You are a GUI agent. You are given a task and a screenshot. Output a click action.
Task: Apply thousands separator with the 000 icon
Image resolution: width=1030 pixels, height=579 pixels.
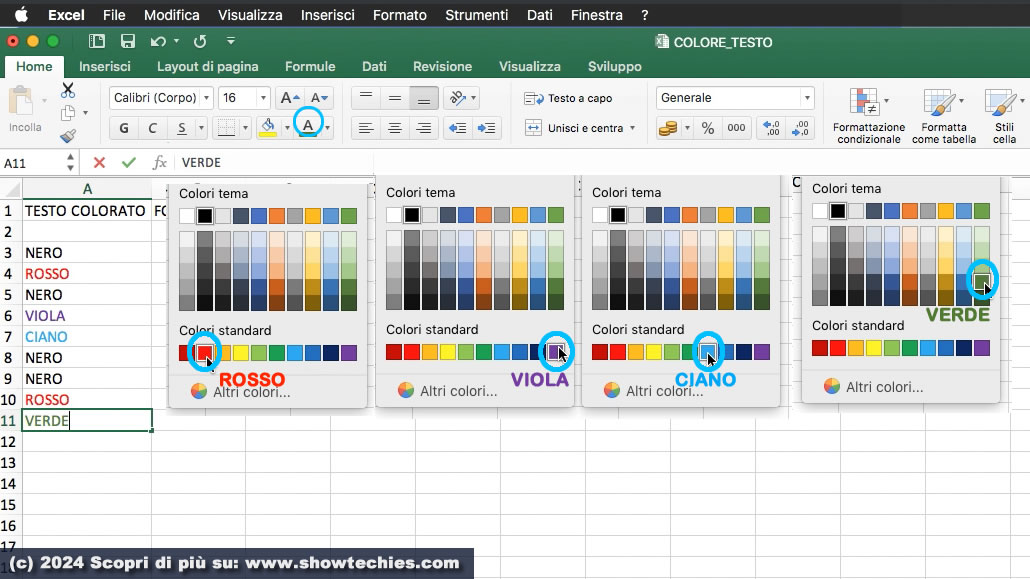736,128
